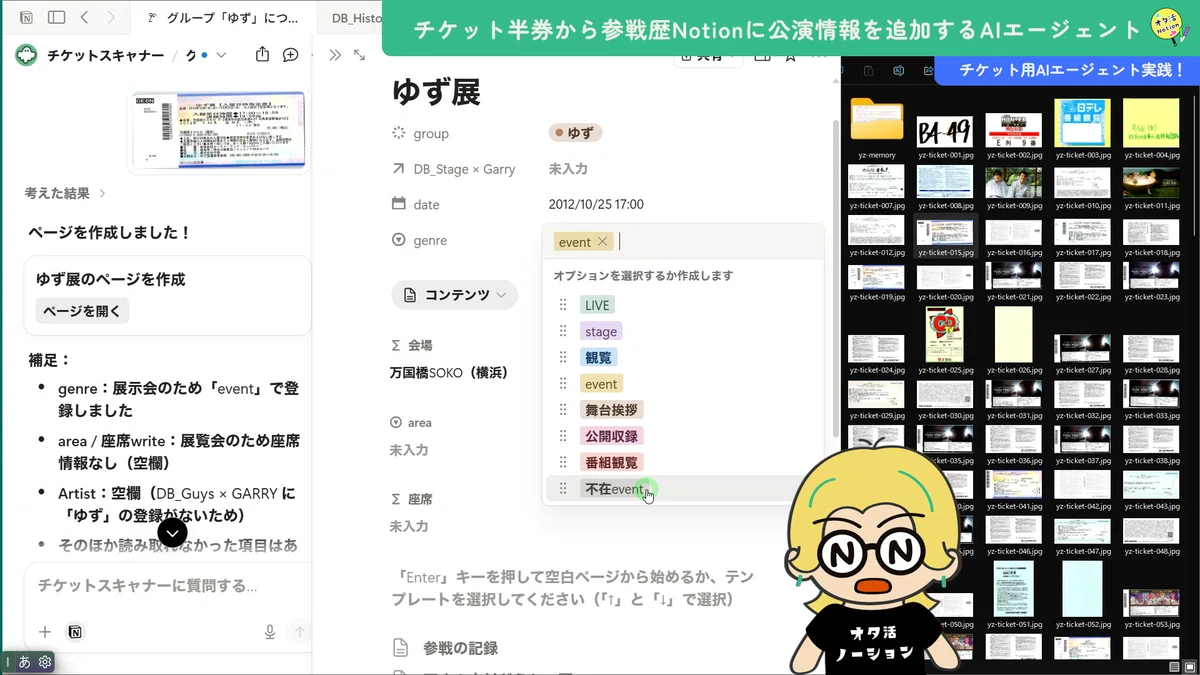Open the yz-memory folder
1200x675 pixels.
[x=877, y=122]
